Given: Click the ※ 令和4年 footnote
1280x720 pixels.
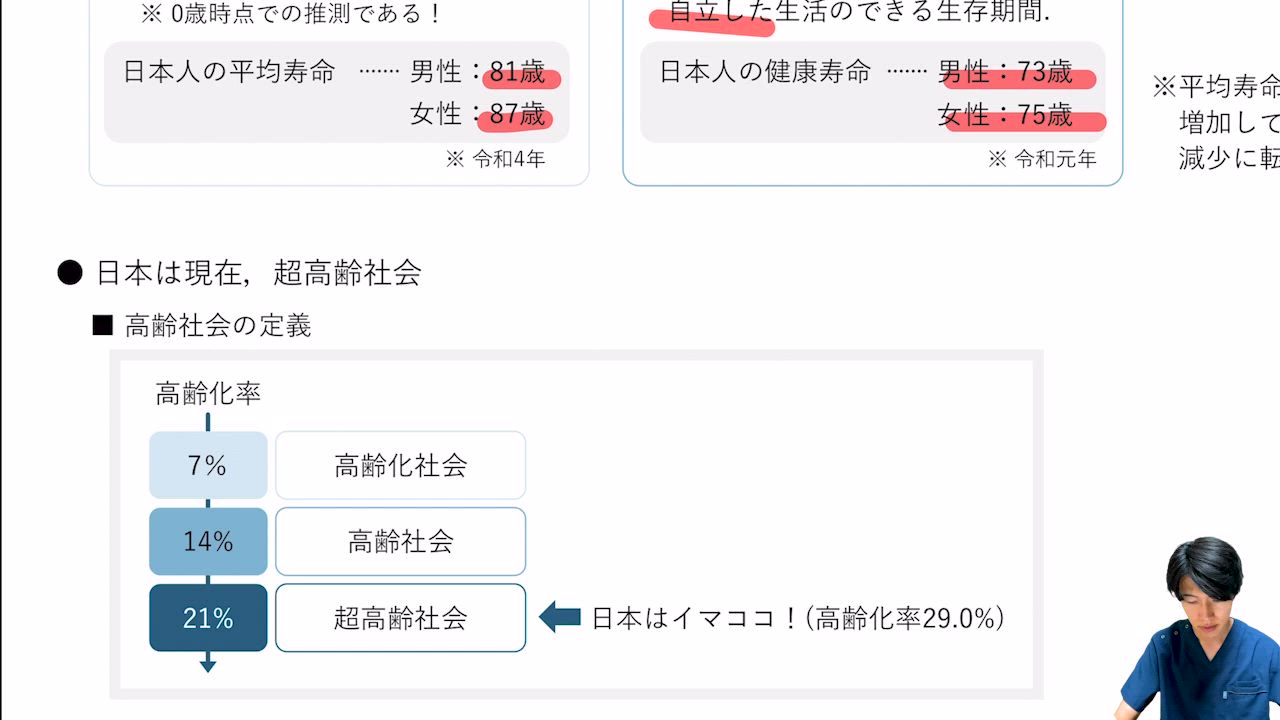Looking at the screenshot, I should (496, 159).
